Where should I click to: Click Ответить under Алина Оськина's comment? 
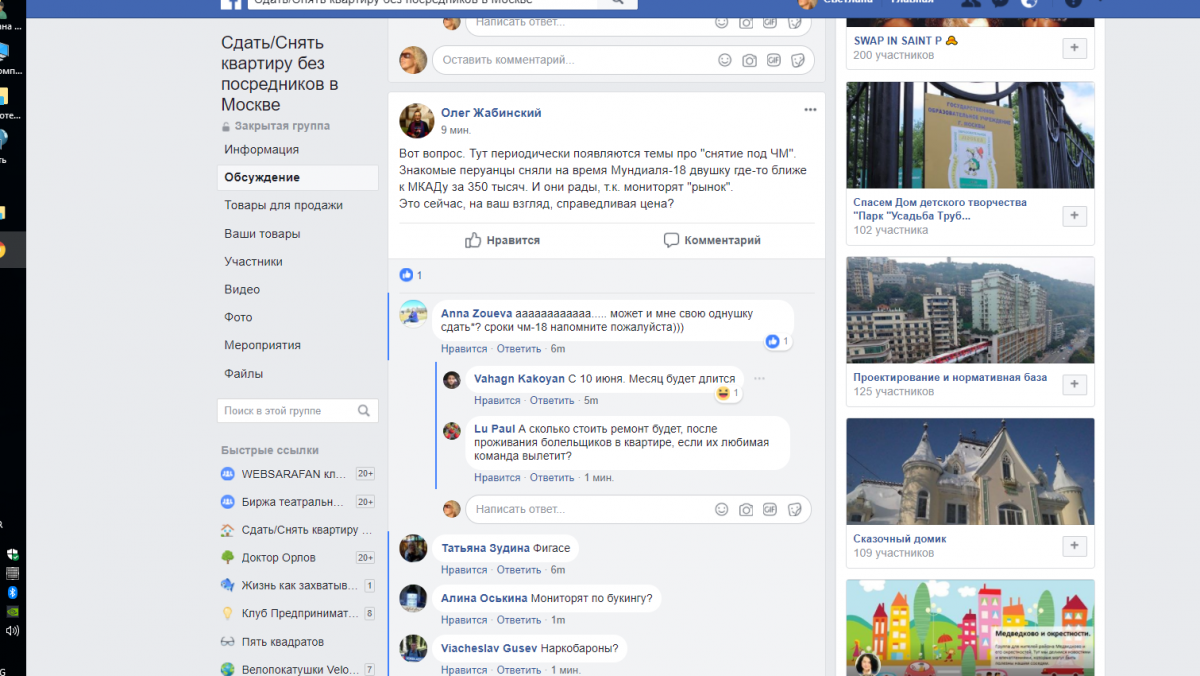(x=519, y=620)
